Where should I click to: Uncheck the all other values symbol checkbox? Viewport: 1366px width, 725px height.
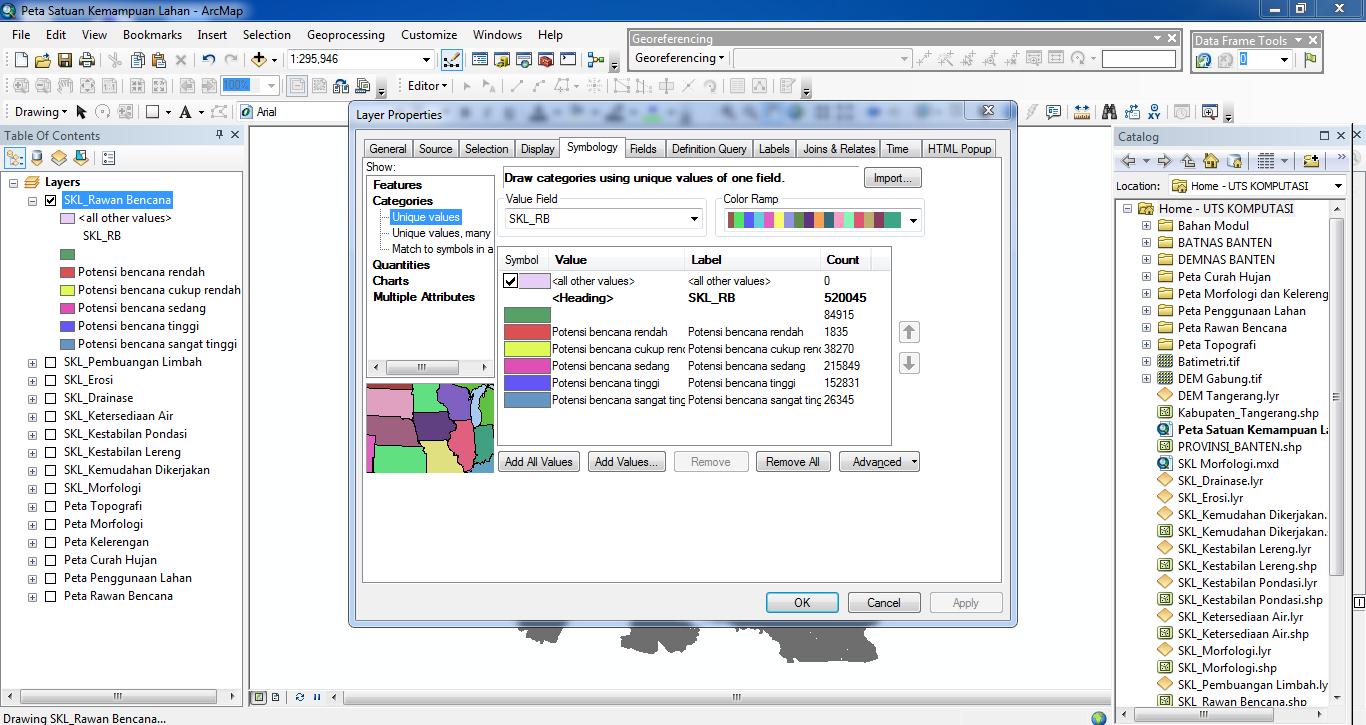pos(510,281)
